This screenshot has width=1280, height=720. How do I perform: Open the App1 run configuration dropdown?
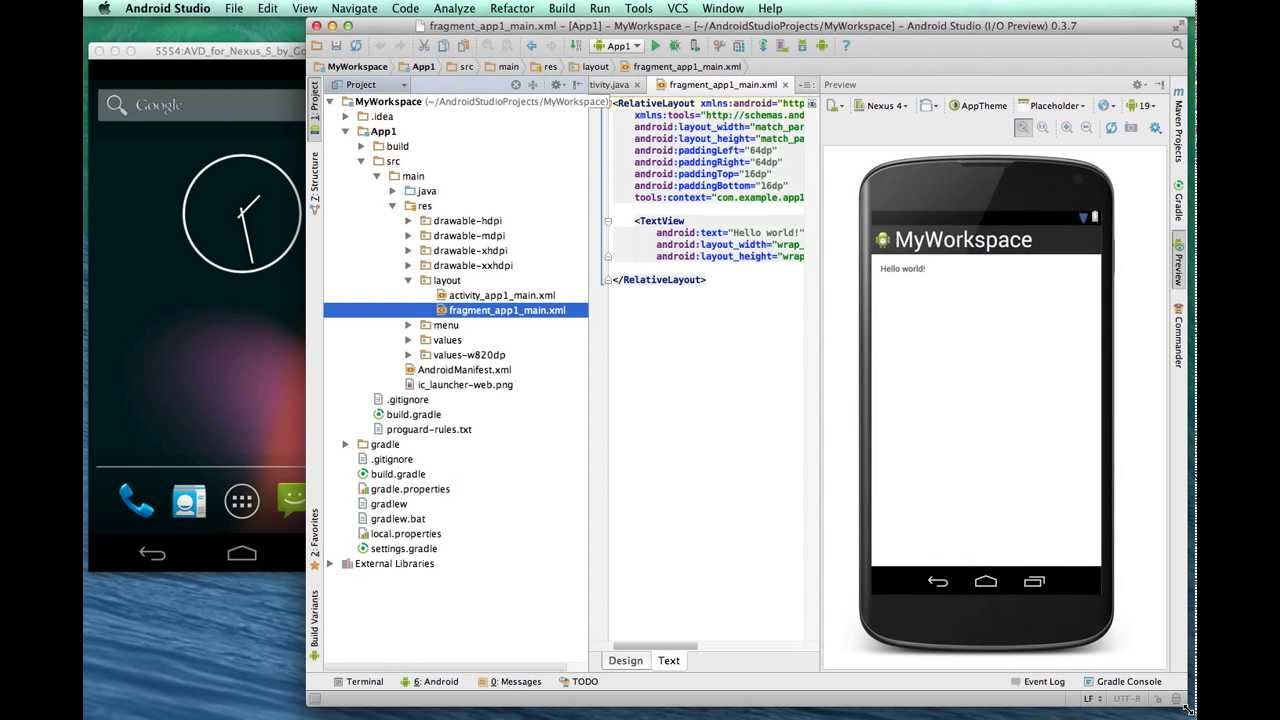coord(617,46)
